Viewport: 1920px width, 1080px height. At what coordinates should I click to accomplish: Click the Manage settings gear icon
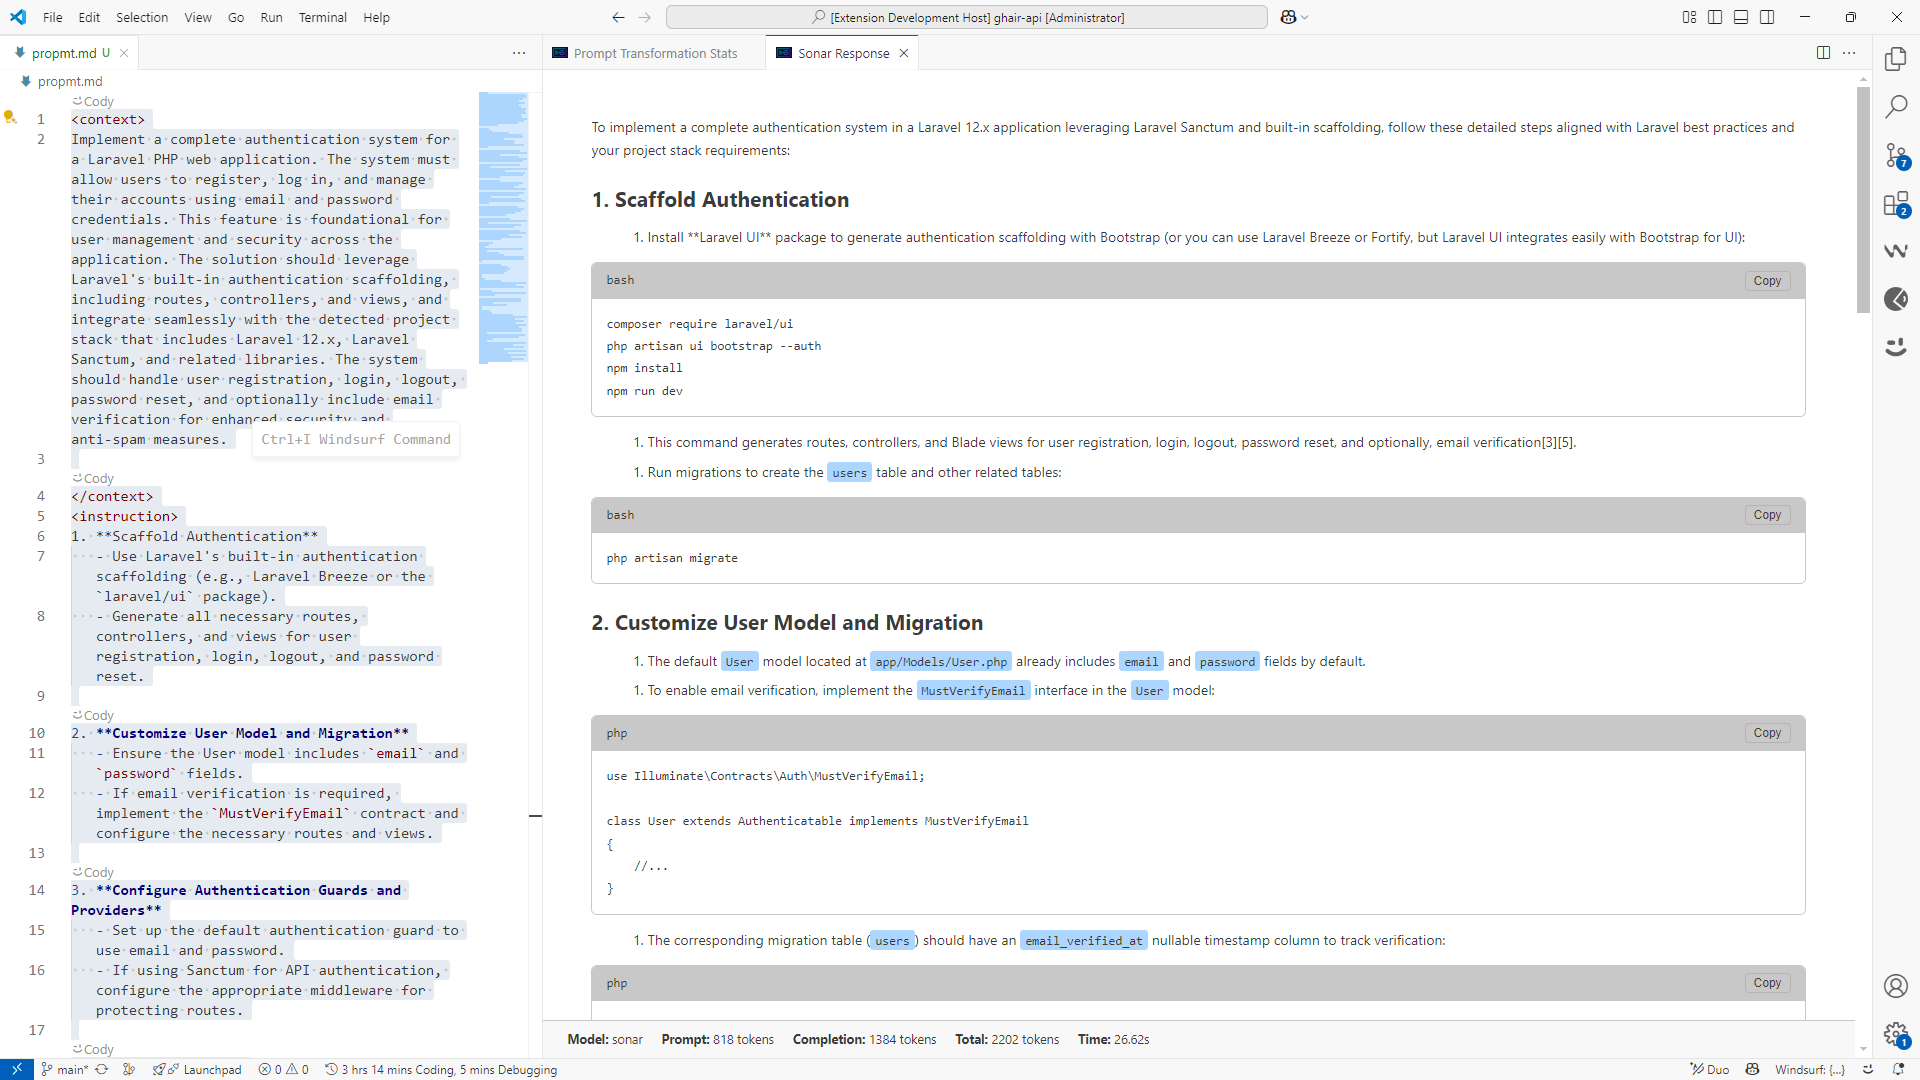click(1895, 1034)
